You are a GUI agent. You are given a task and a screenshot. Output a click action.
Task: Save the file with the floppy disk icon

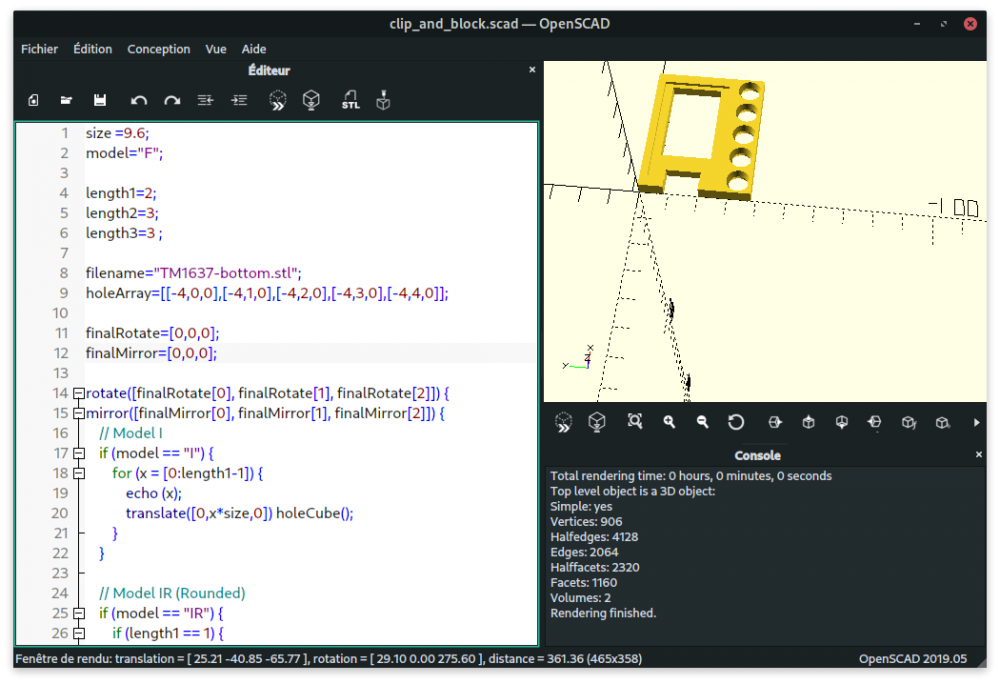click(99, 100)
